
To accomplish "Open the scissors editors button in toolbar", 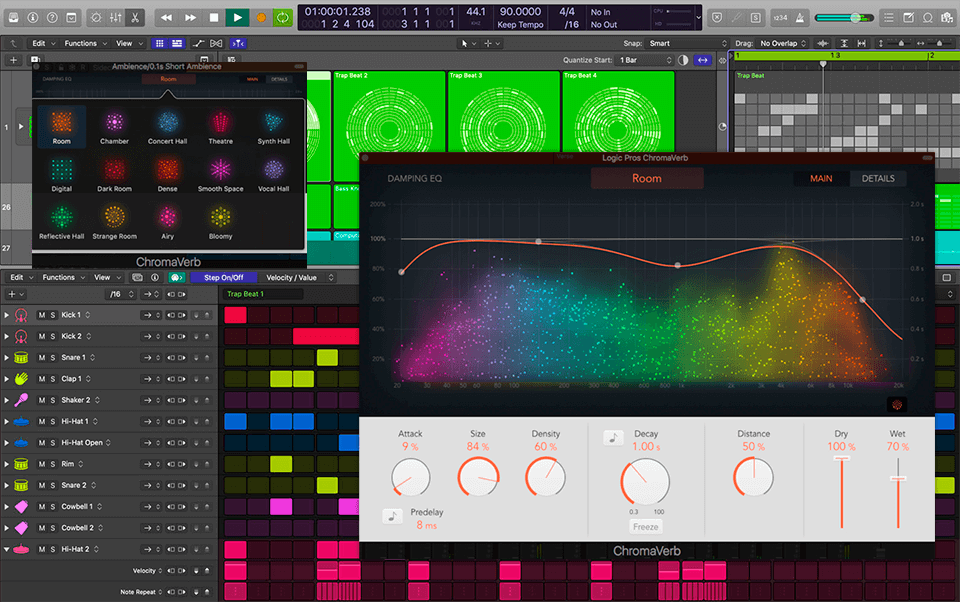I will coord(135,18).
